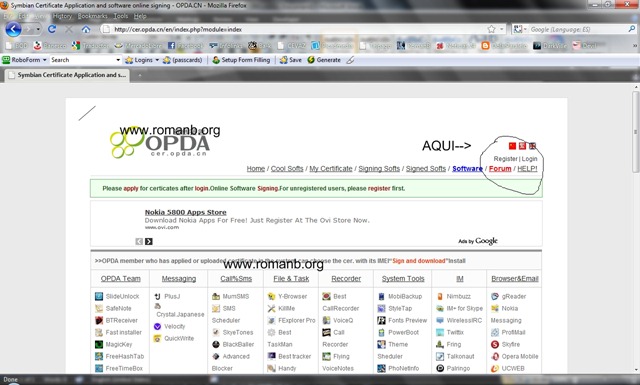The height and width of the screenshot is (385, 640).
Task: Click the pen icon after Generate
Action: (350, 60)
